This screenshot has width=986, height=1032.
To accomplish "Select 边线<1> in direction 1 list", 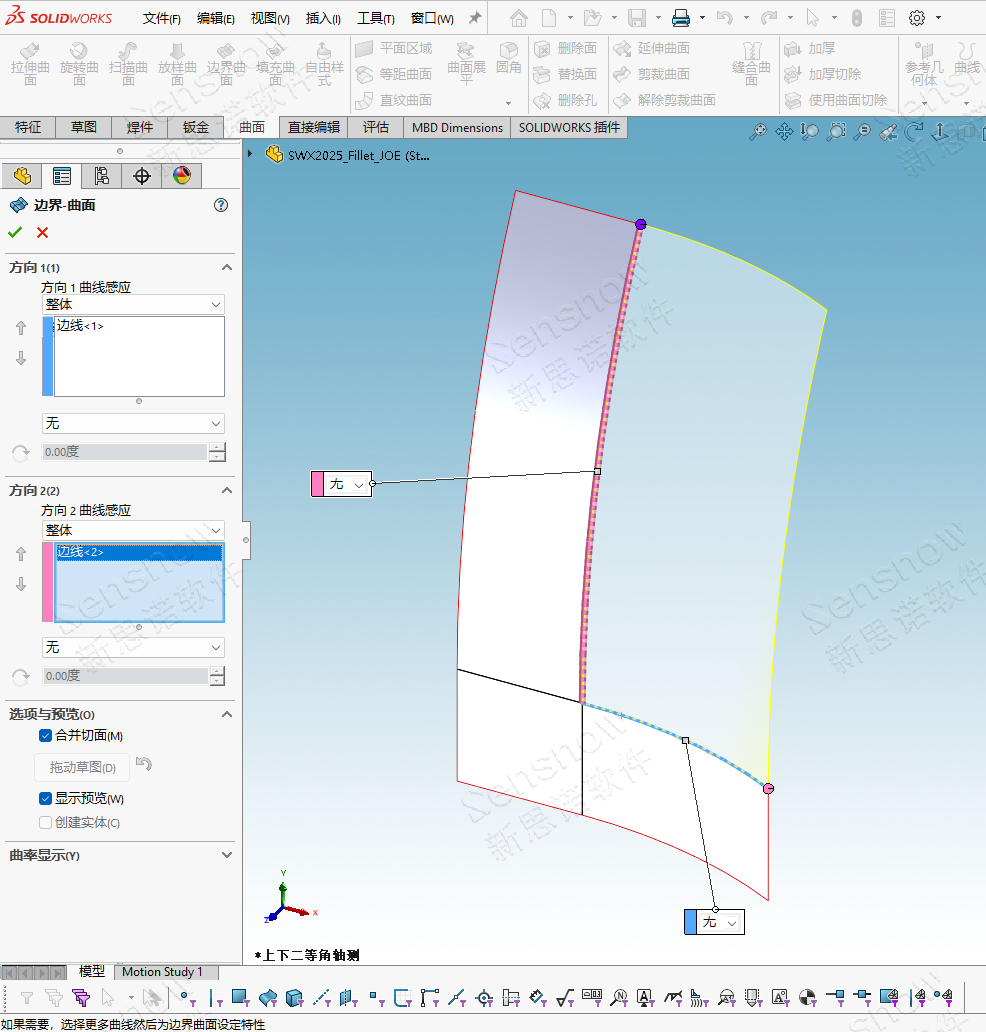I will (x=80, y=326).
